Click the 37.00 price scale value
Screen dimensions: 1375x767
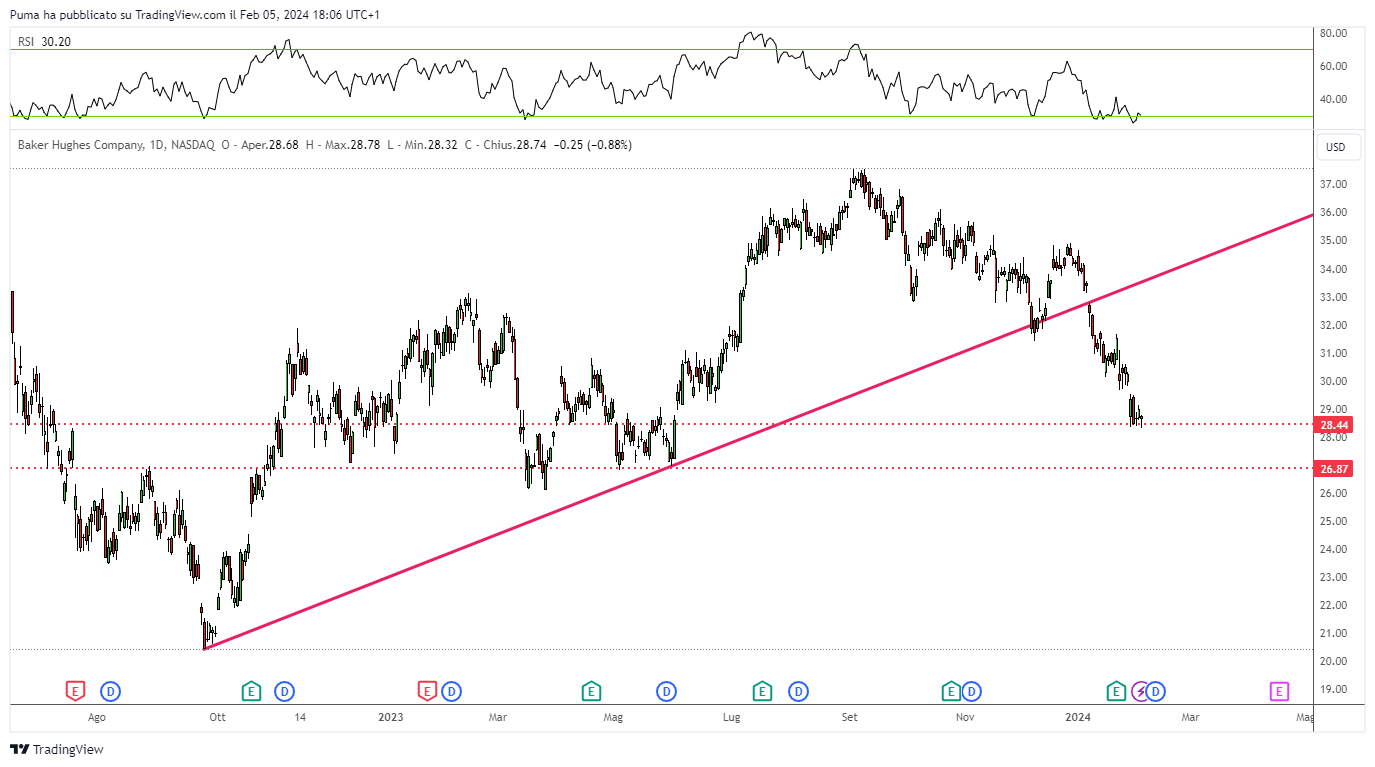tap(1334, 185)
